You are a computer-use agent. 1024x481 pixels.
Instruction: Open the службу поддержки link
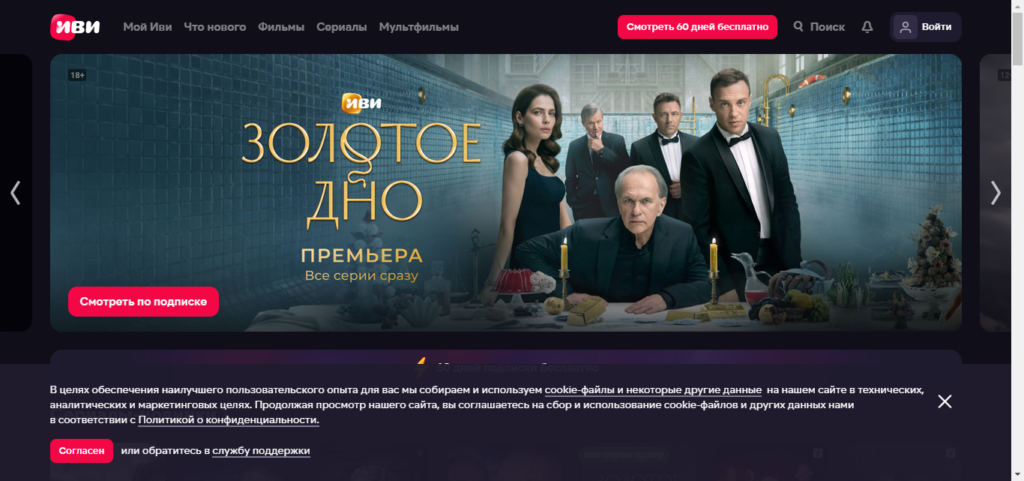(x=261, y=451)
